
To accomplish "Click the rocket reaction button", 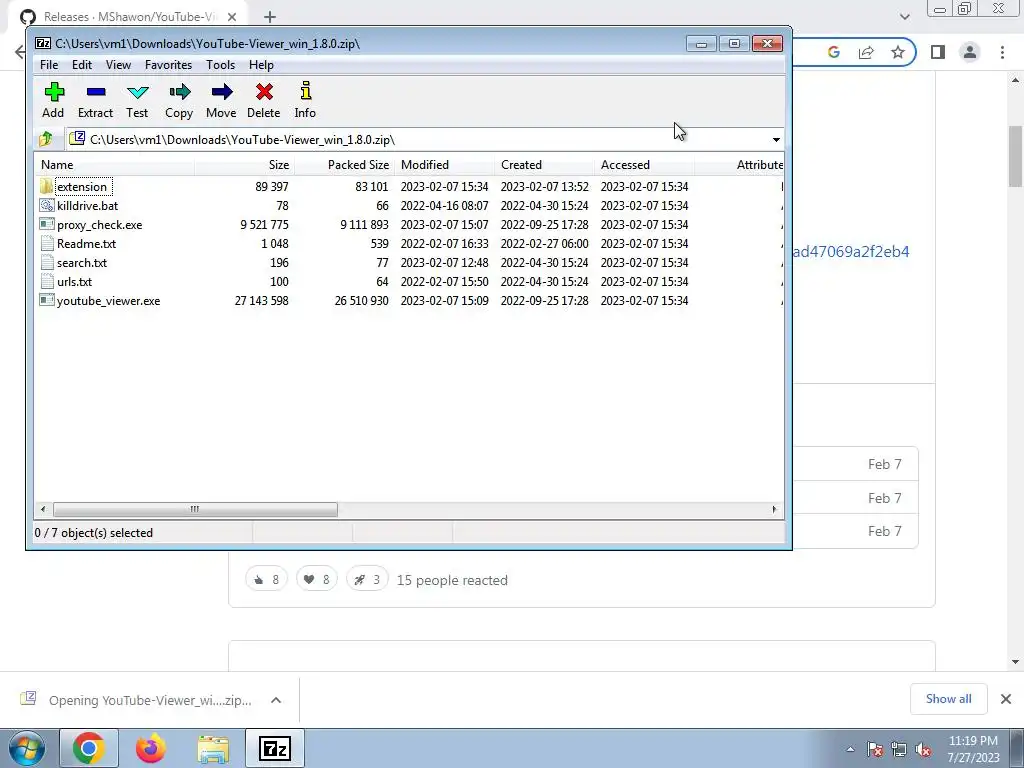I will pyautogui.click(x=367, y=579).
